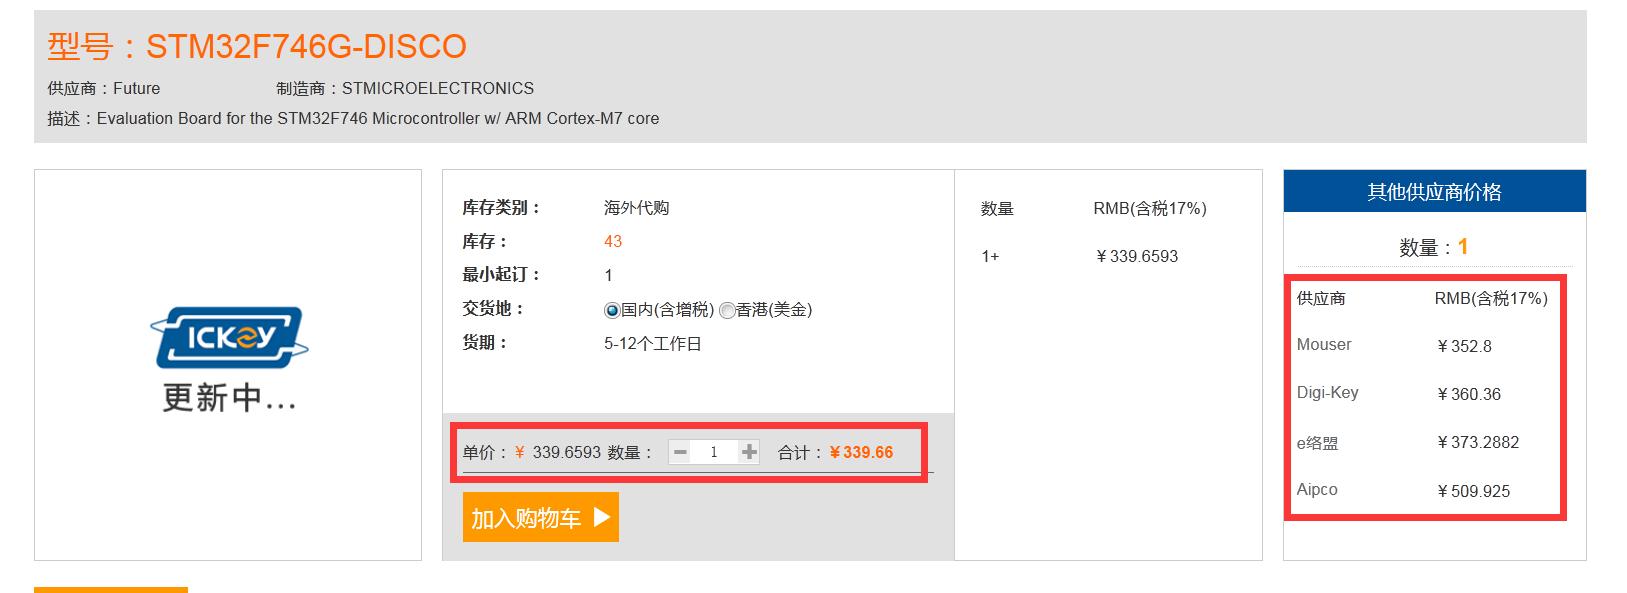Click the product description line

353,118
